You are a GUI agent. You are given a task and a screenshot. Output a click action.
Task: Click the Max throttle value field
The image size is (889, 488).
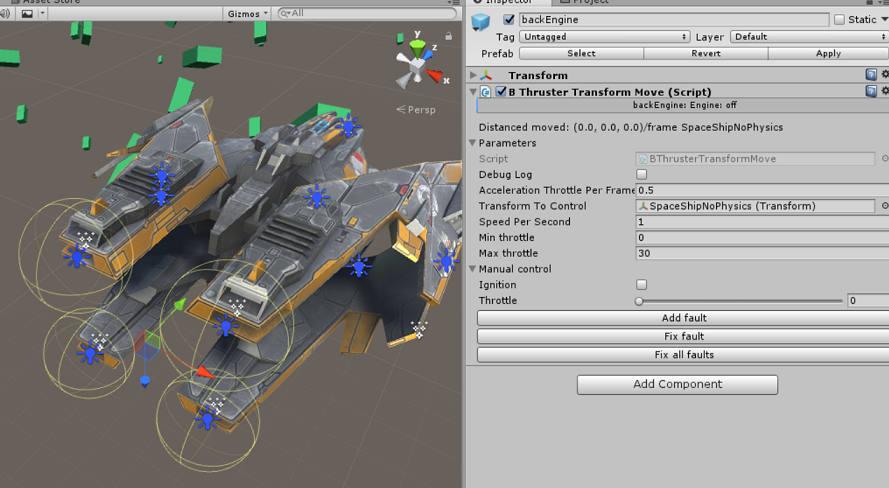click(x=762, y=253)
